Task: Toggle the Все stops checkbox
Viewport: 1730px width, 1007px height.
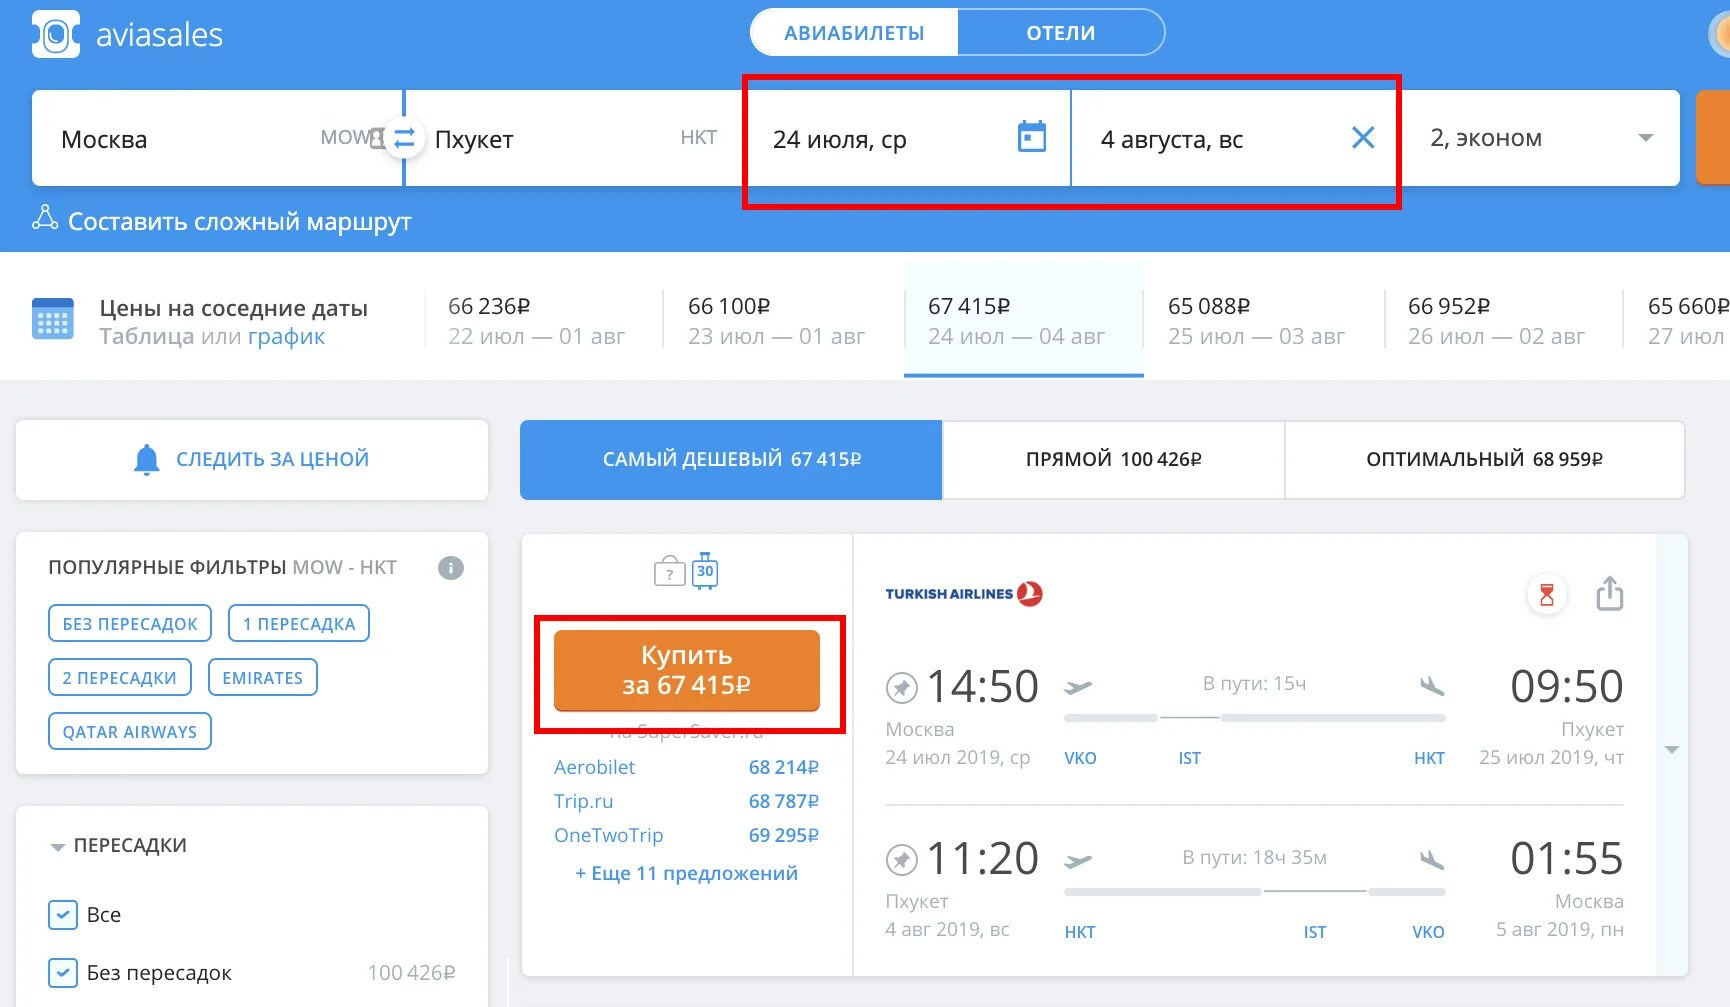Action: click(x=63, y=915)
